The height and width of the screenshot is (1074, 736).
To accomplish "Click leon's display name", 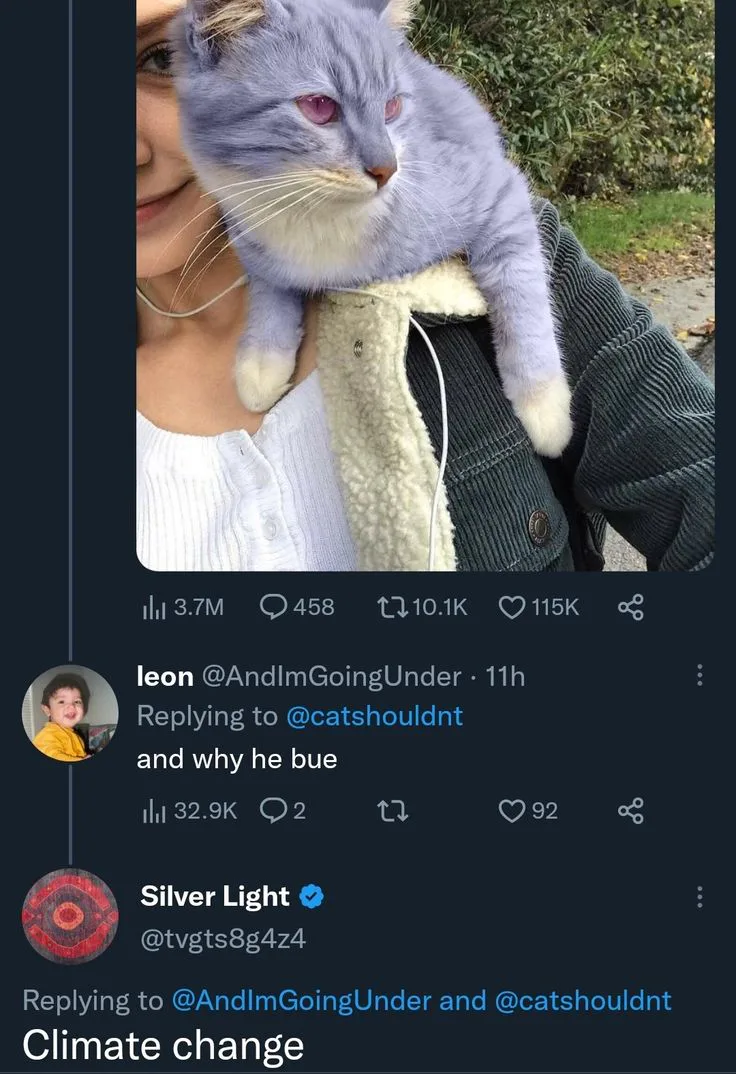I will 165,676.
